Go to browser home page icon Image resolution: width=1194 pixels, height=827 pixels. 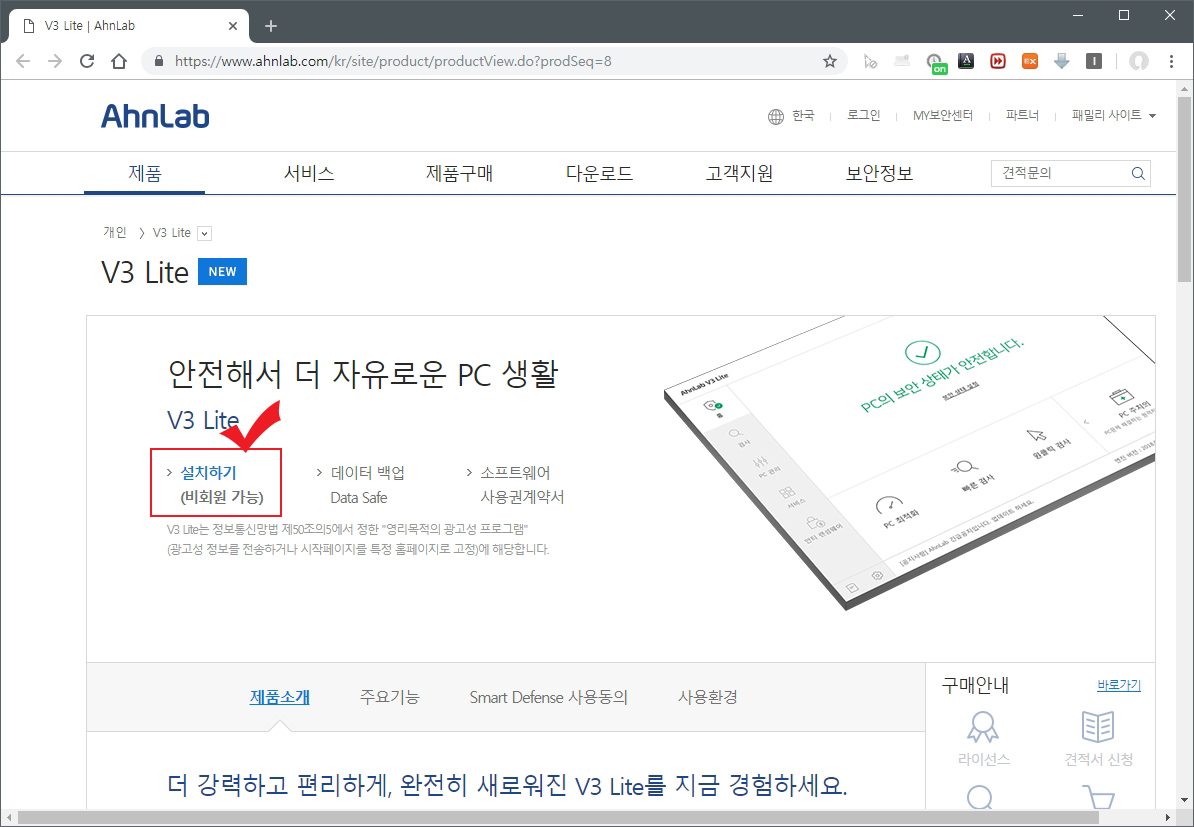click(119, 61)
